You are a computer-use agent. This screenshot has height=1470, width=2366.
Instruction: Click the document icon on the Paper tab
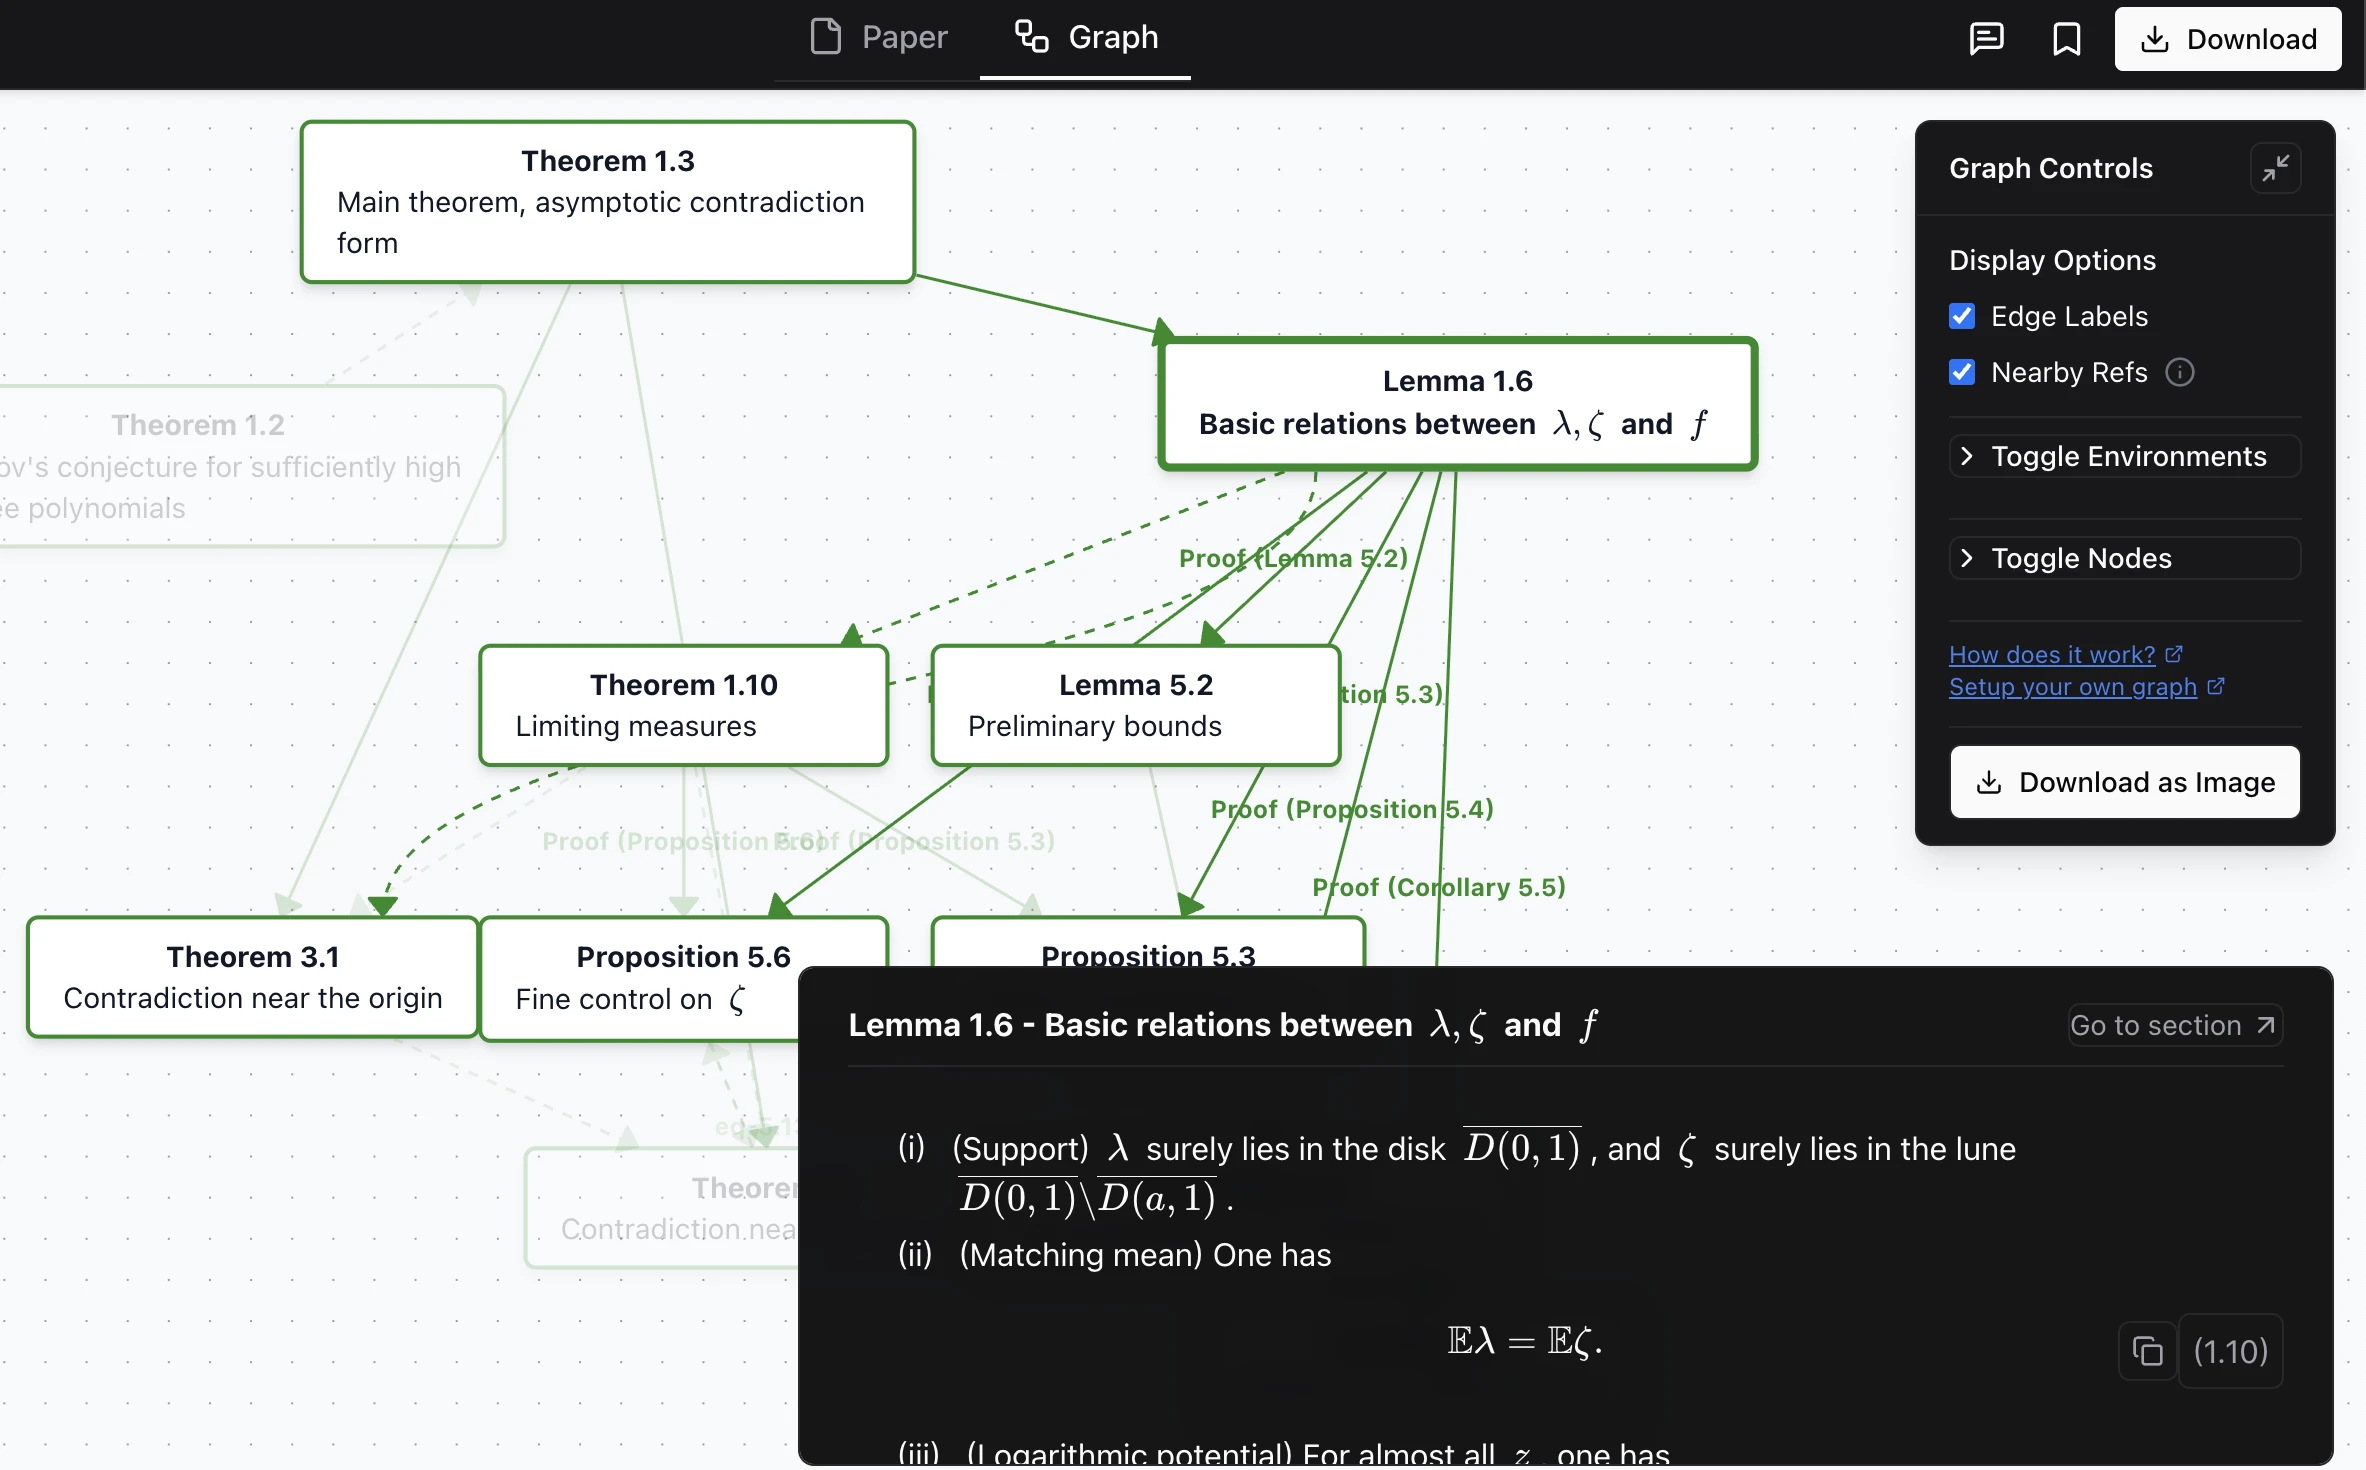[x=825, y=36]
